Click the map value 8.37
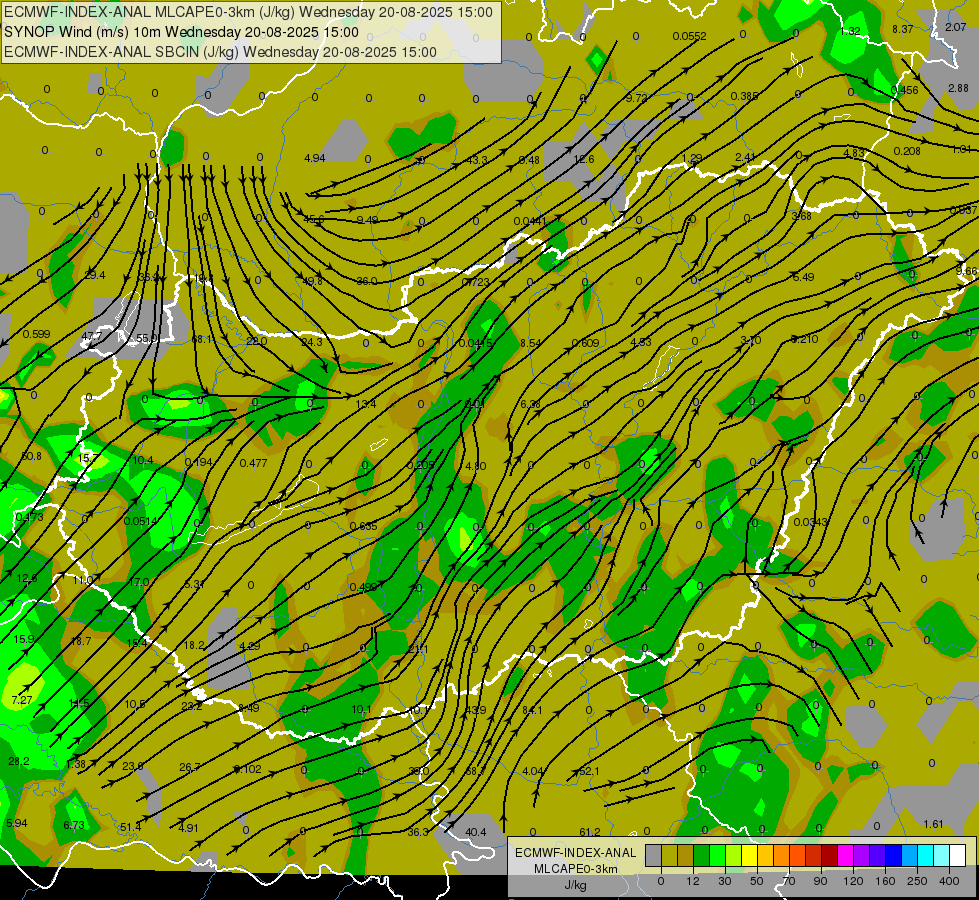Screen dimensions: 979x900 902,29
